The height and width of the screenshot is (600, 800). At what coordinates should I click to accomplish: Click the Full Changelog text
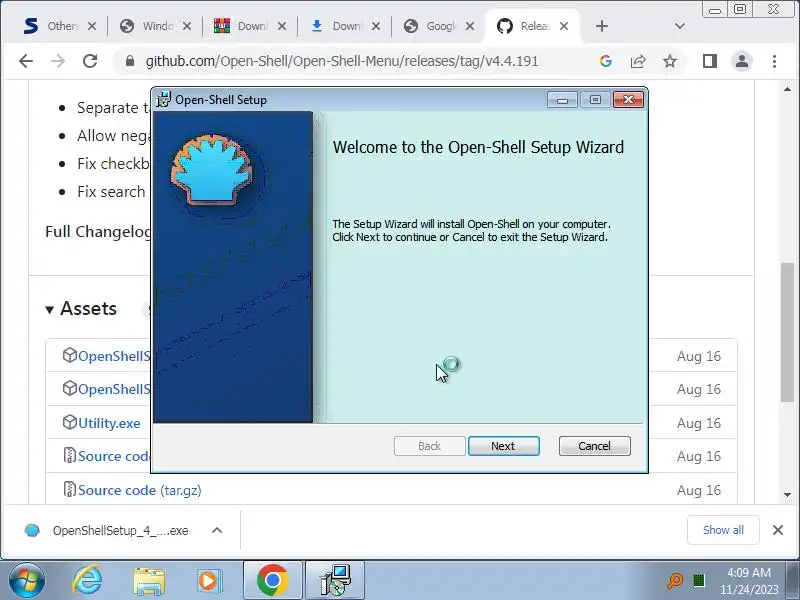pos(98,232)
